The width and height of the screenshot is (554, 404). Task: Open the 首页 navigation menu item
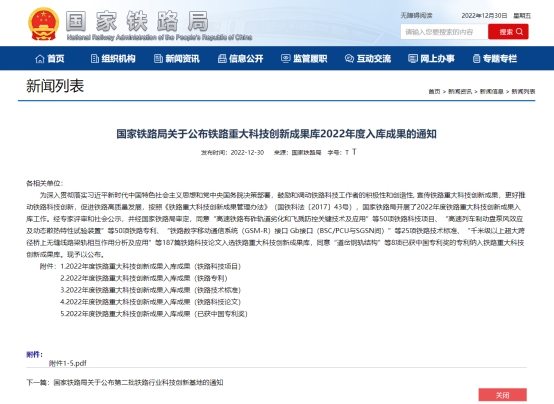pos(50,59)
